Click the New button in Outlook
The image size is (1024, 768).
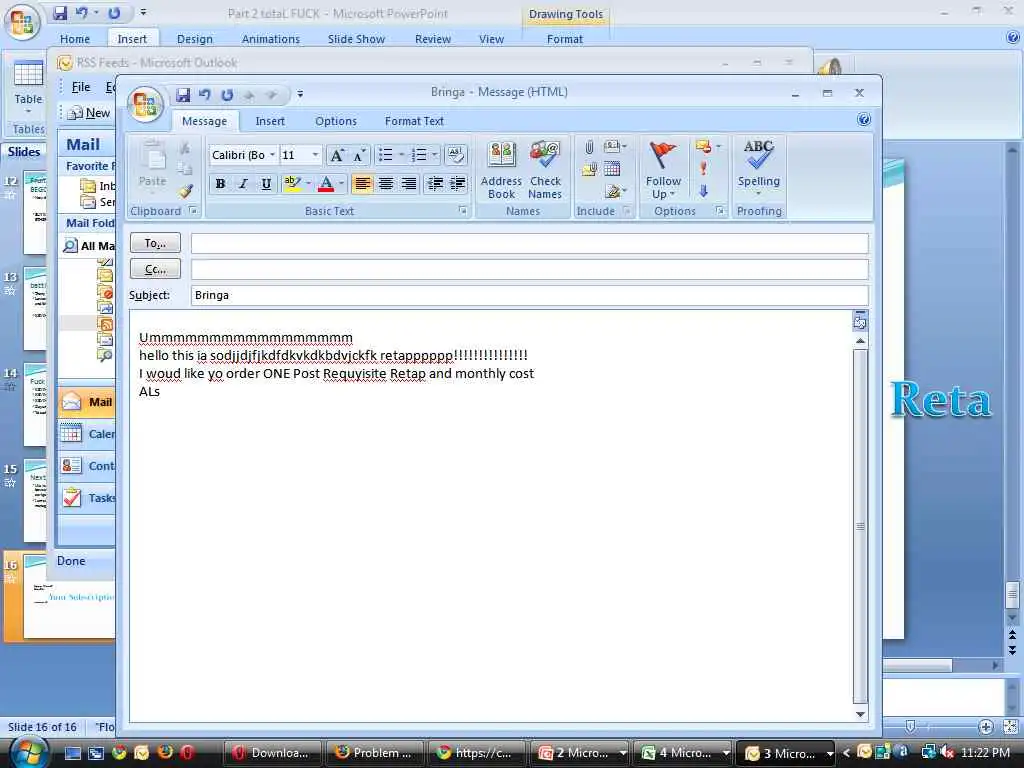click(91, 113)
